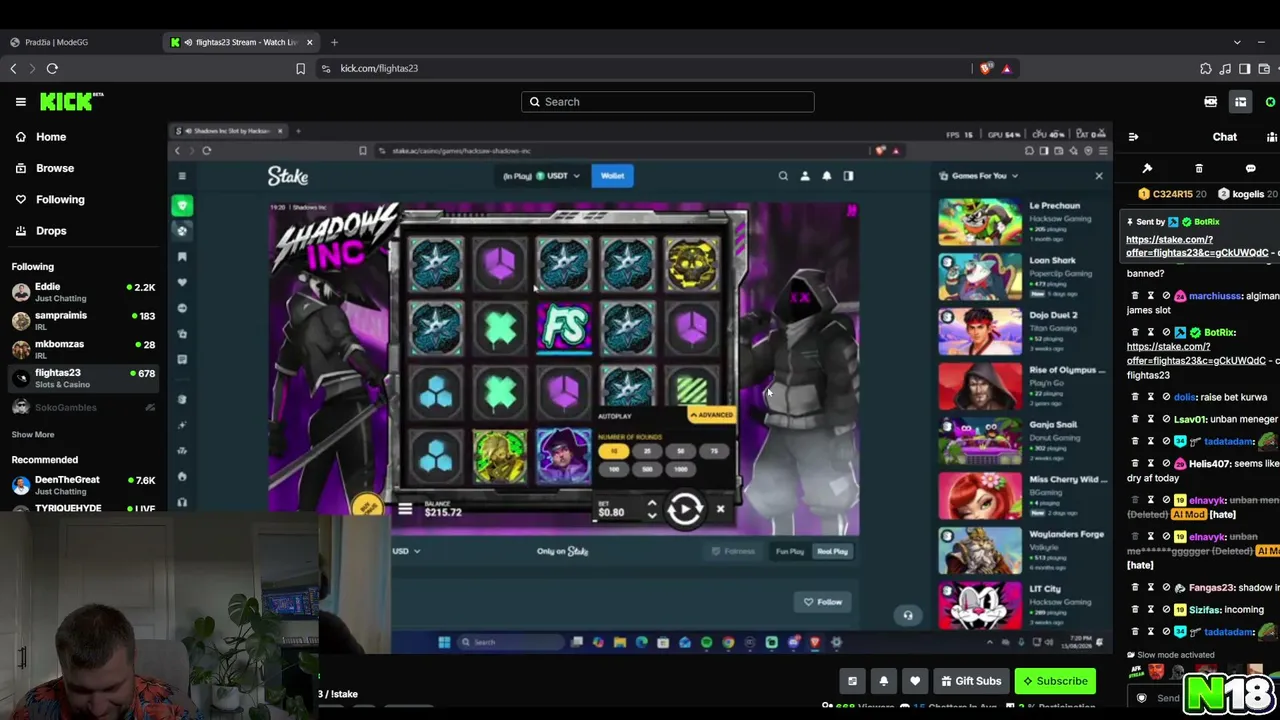Open the Brave Shields icon
This screenshot has width=1280, height=720.
tap(987, 68)
